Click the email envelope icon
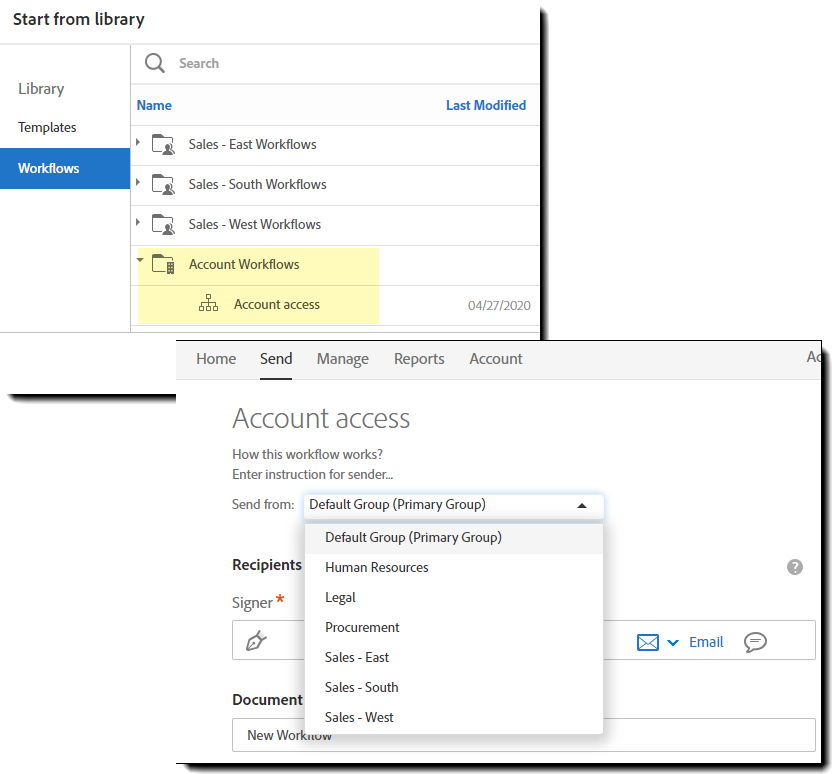Image resolution: width=832 pixels, height=774 pixels. (x=648, y=642)
